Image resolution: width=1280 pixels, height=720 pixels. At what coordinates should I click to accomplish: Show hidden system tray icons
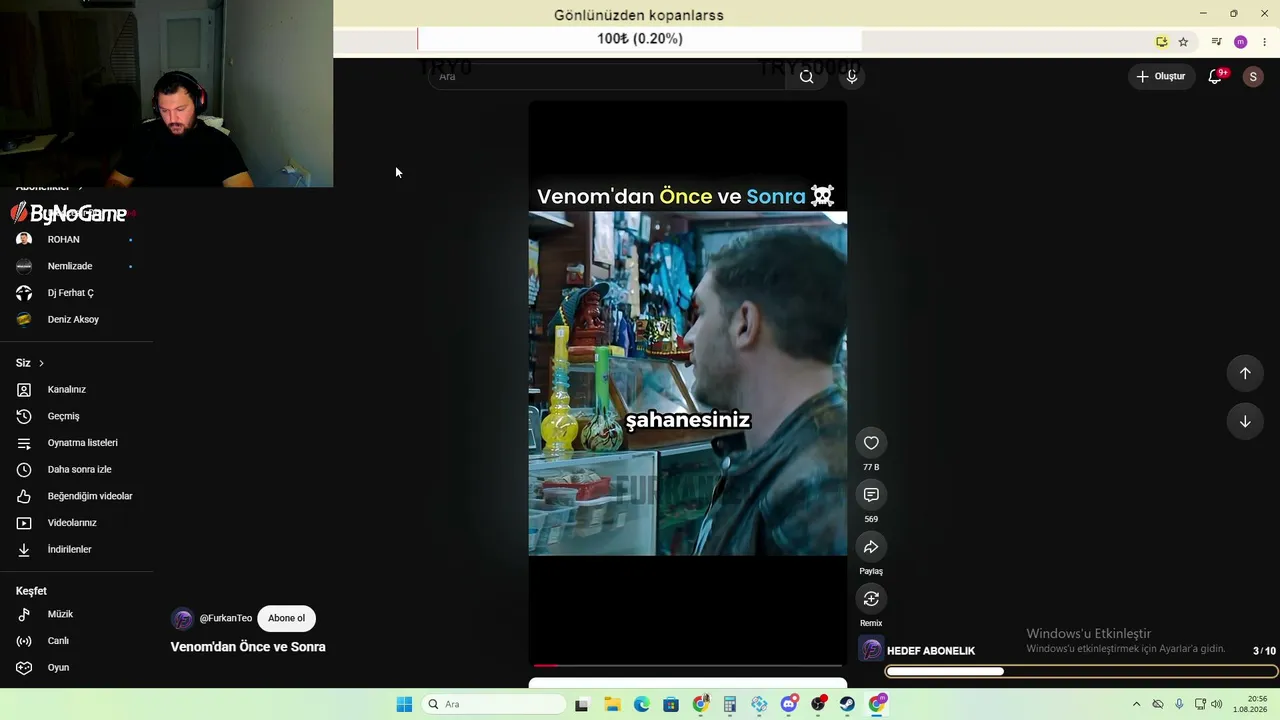[x=1136, y=704]
